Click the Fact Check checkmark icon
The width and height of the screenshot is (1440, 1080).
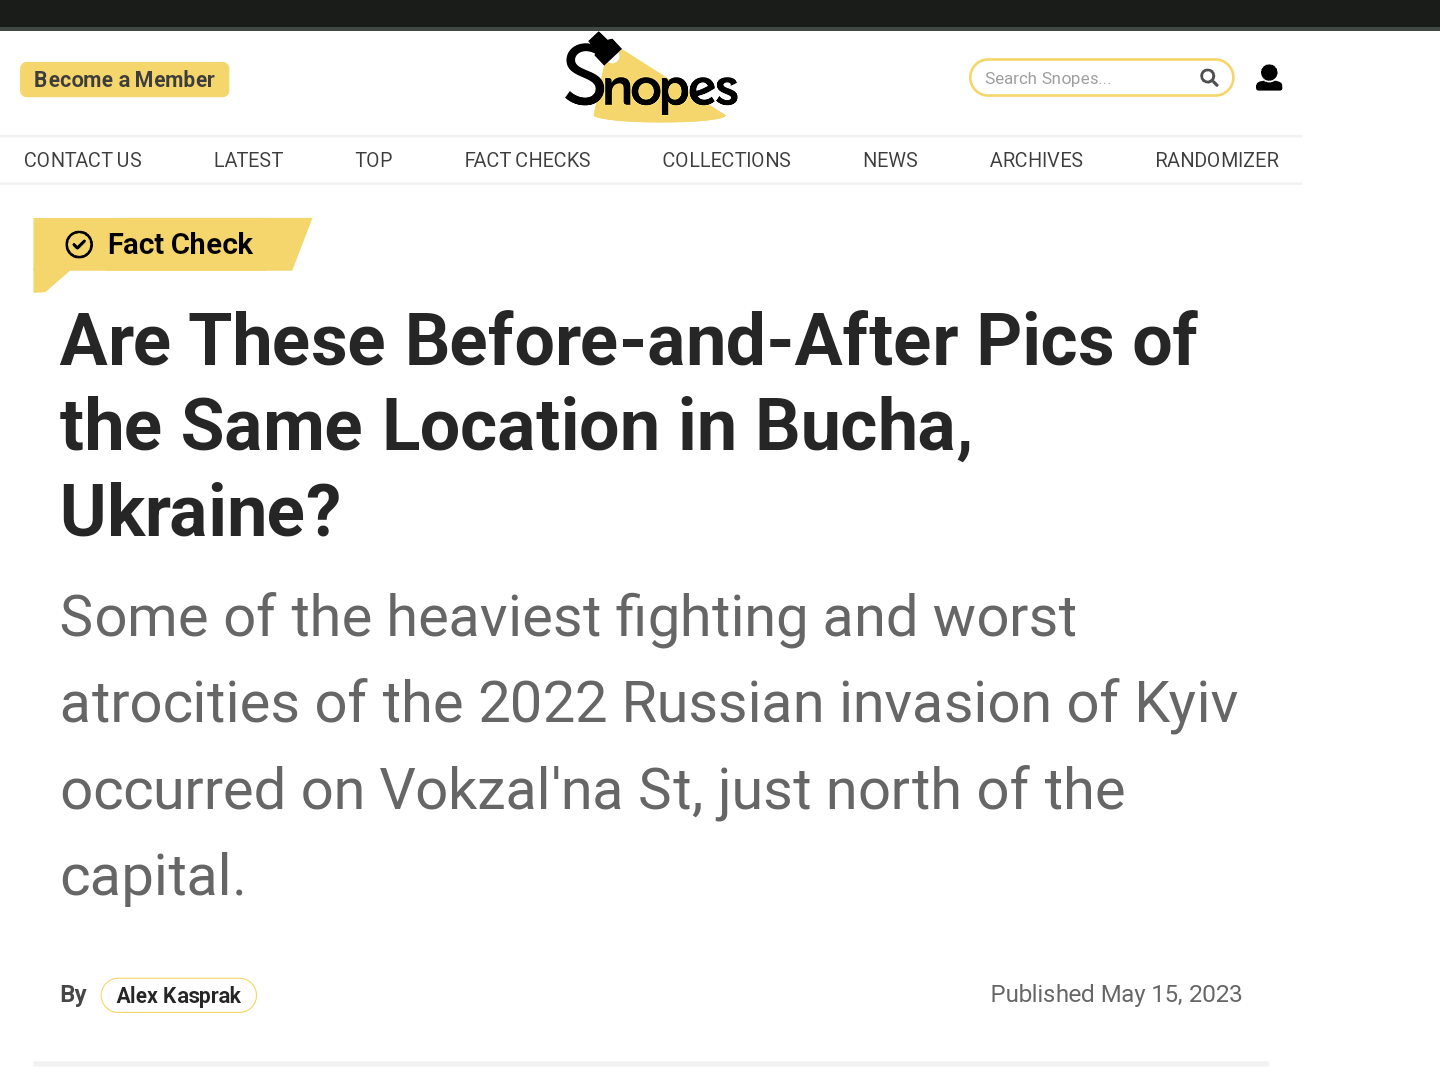pos(79,244)
